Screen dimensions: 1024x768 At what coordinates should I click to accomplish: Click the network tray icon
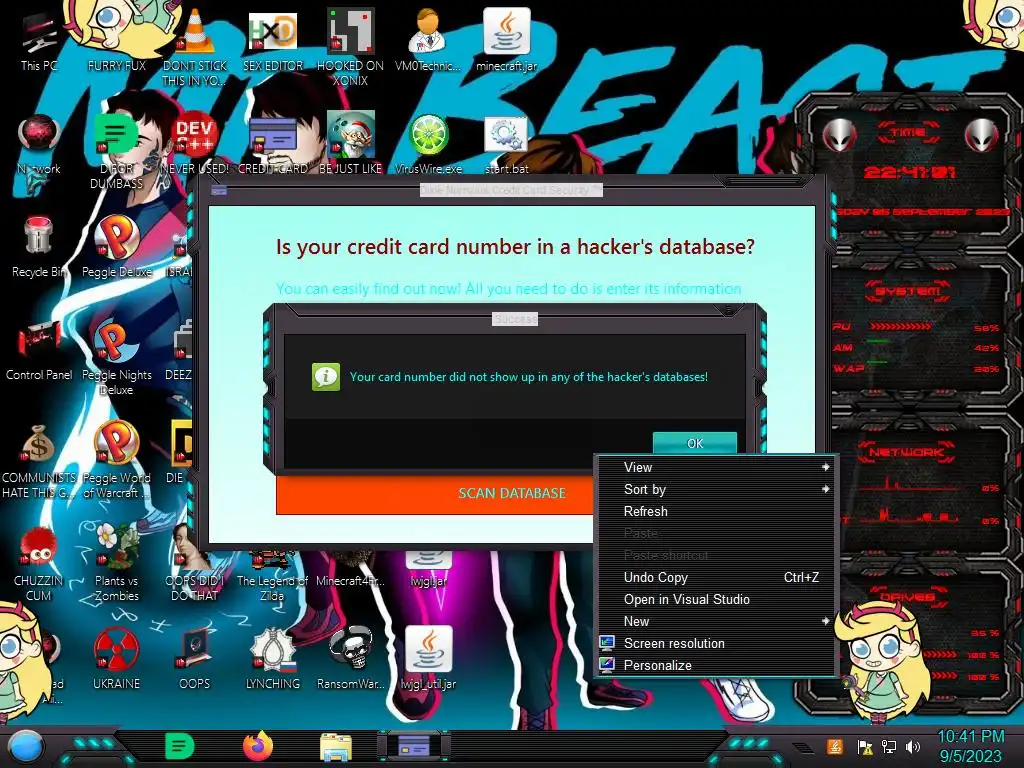pyautogui.click(x=888, y=746)
